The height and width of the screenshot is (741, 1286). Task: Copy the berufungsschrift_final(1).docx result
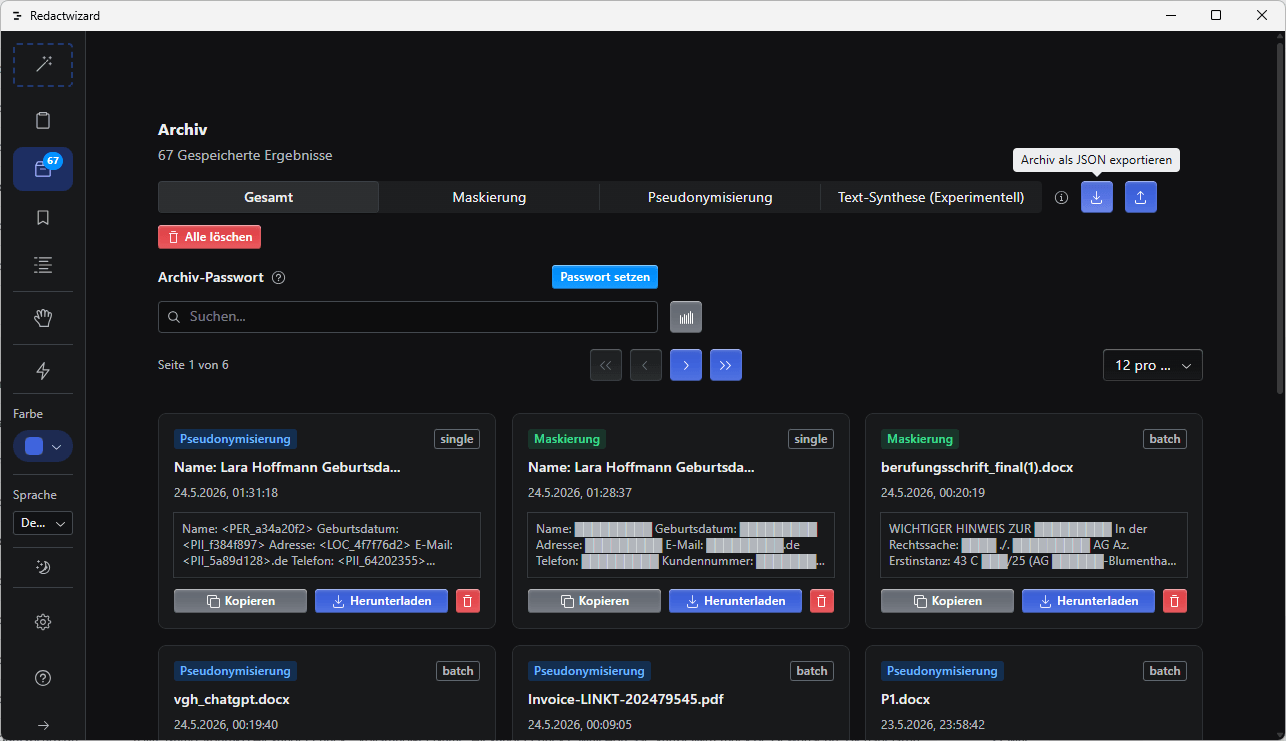[x=947, y=601]
